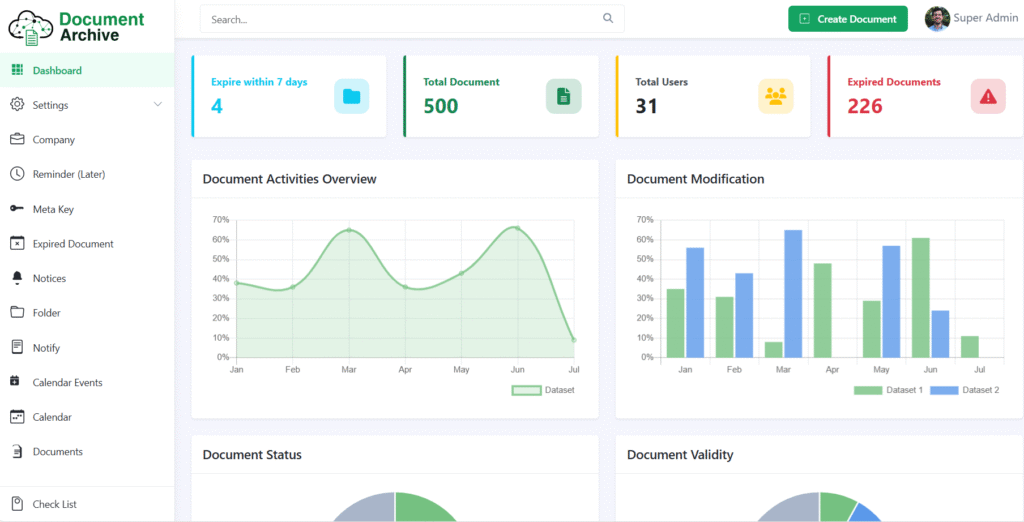Click the blue folder icon on expiry card
This screenshot has height=522, width=1024.
coord(351,96)
